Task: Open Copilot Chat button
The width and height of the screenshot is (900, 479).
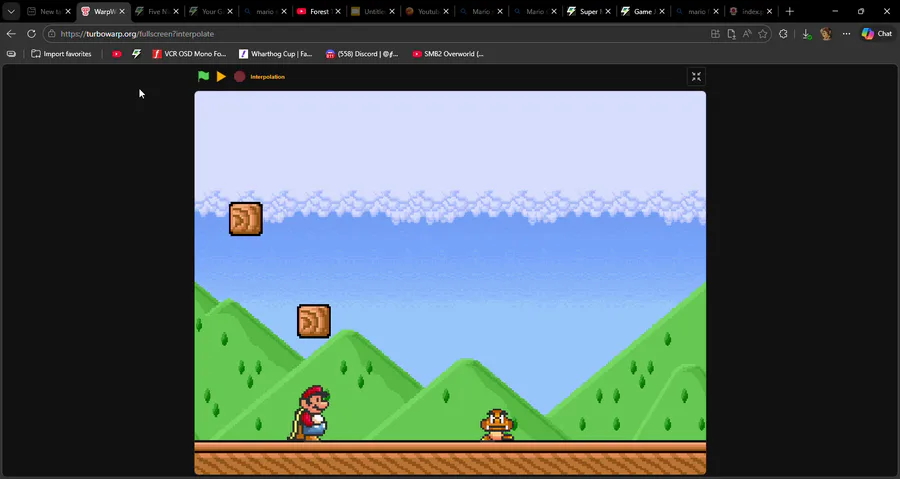Action: 877,34
